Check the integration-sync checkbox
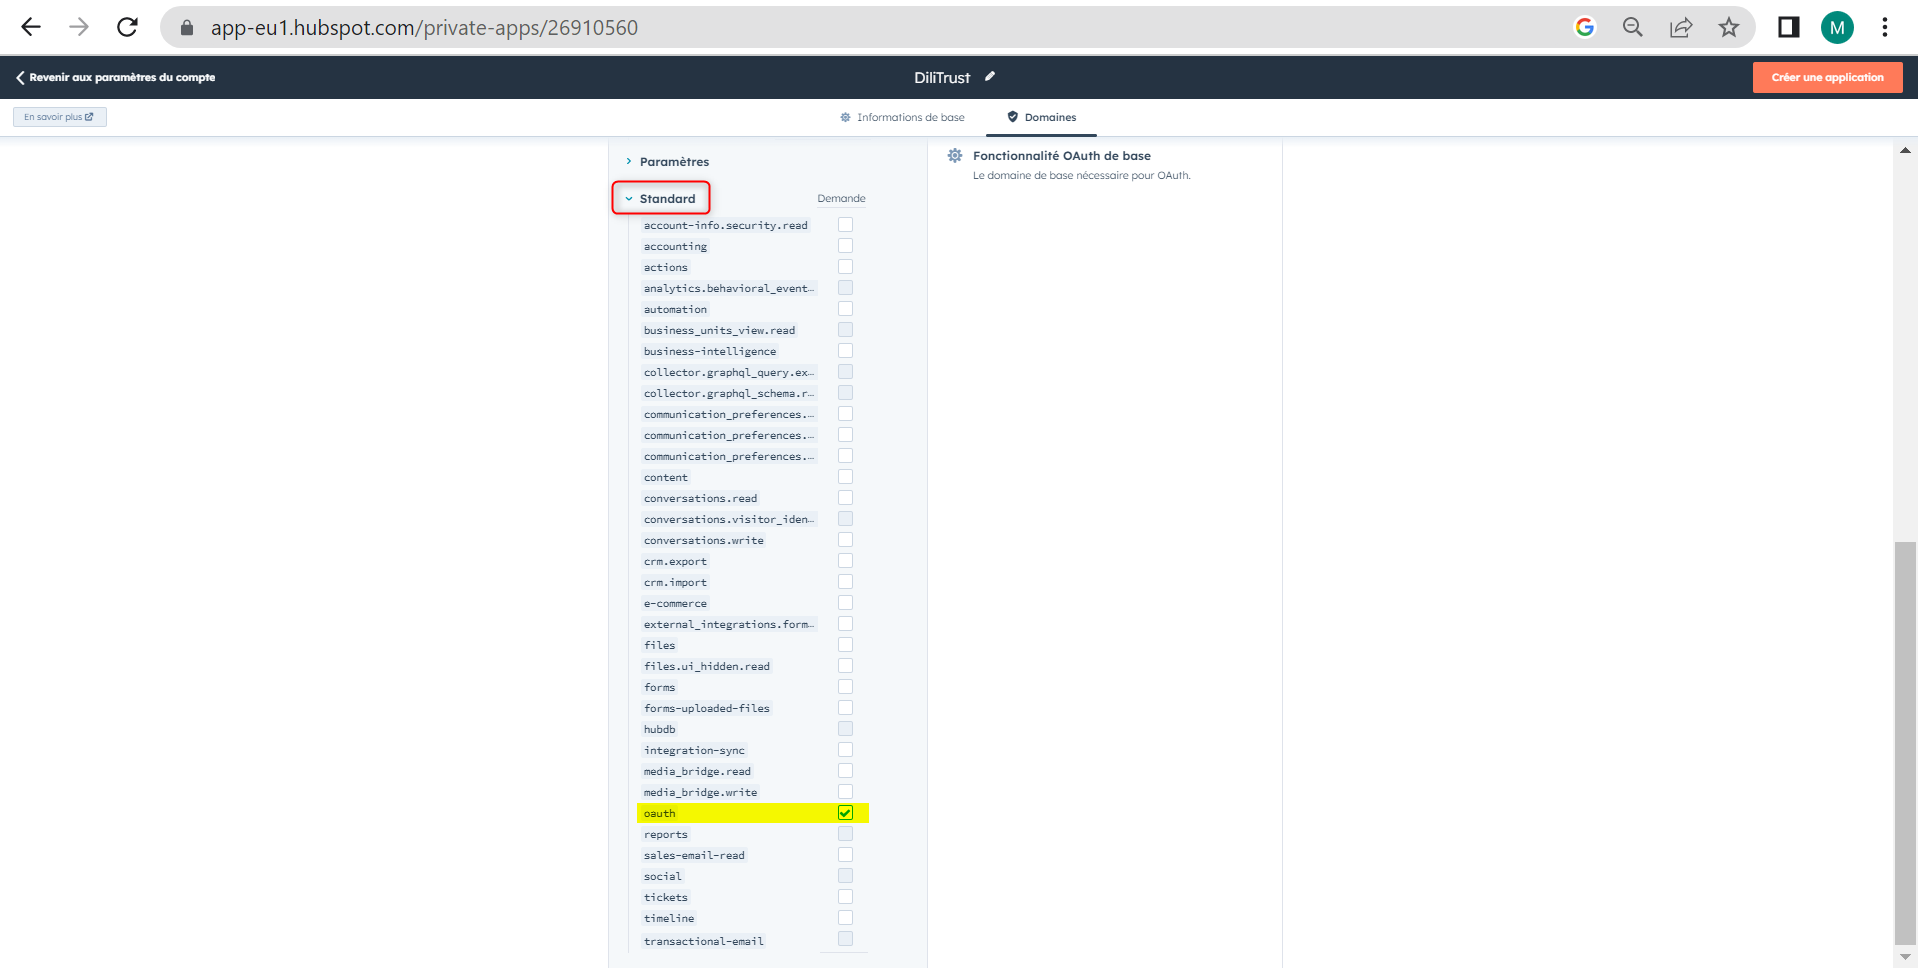Image resolution: width=1918 pixels, height=968 pixels. point(845,750)
